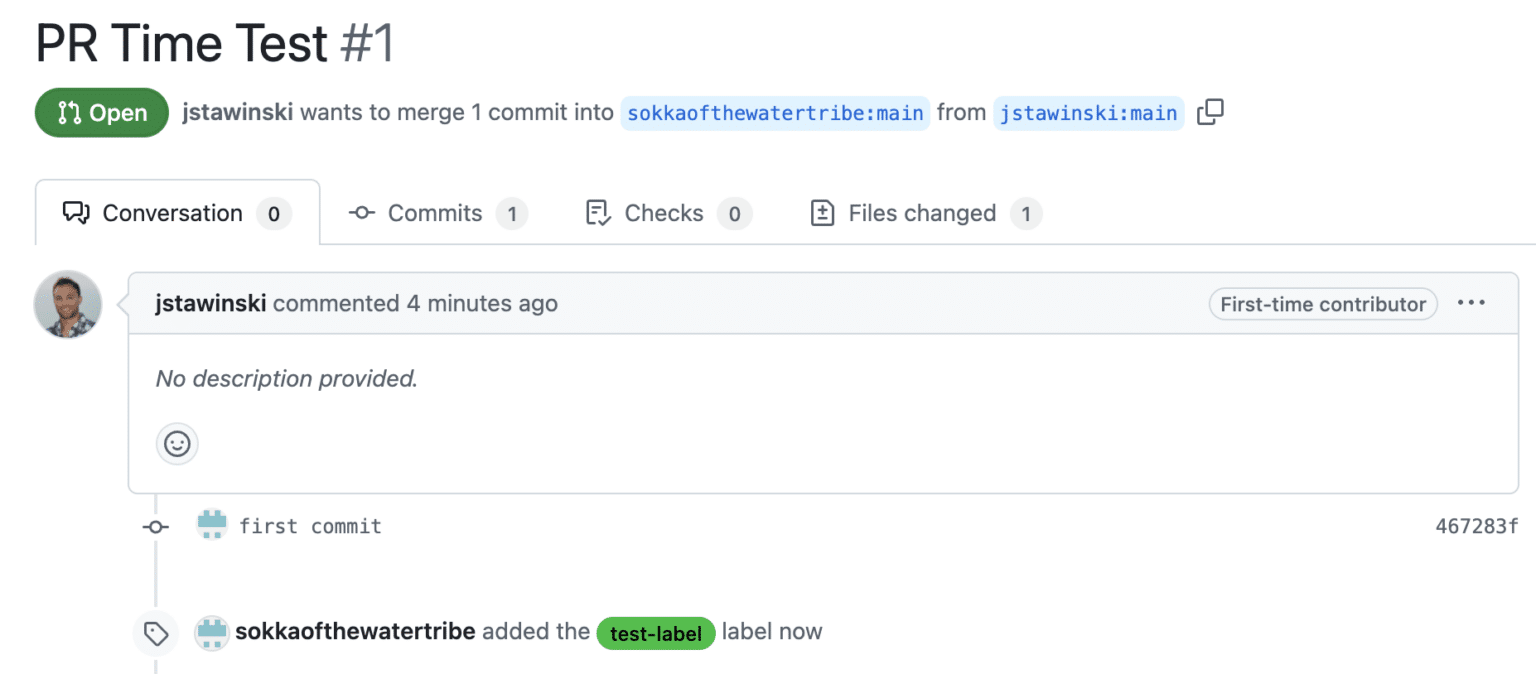This screenshot has width=1536, height=674.
Task: Open commit 467283f
Action: (1478, 525)
